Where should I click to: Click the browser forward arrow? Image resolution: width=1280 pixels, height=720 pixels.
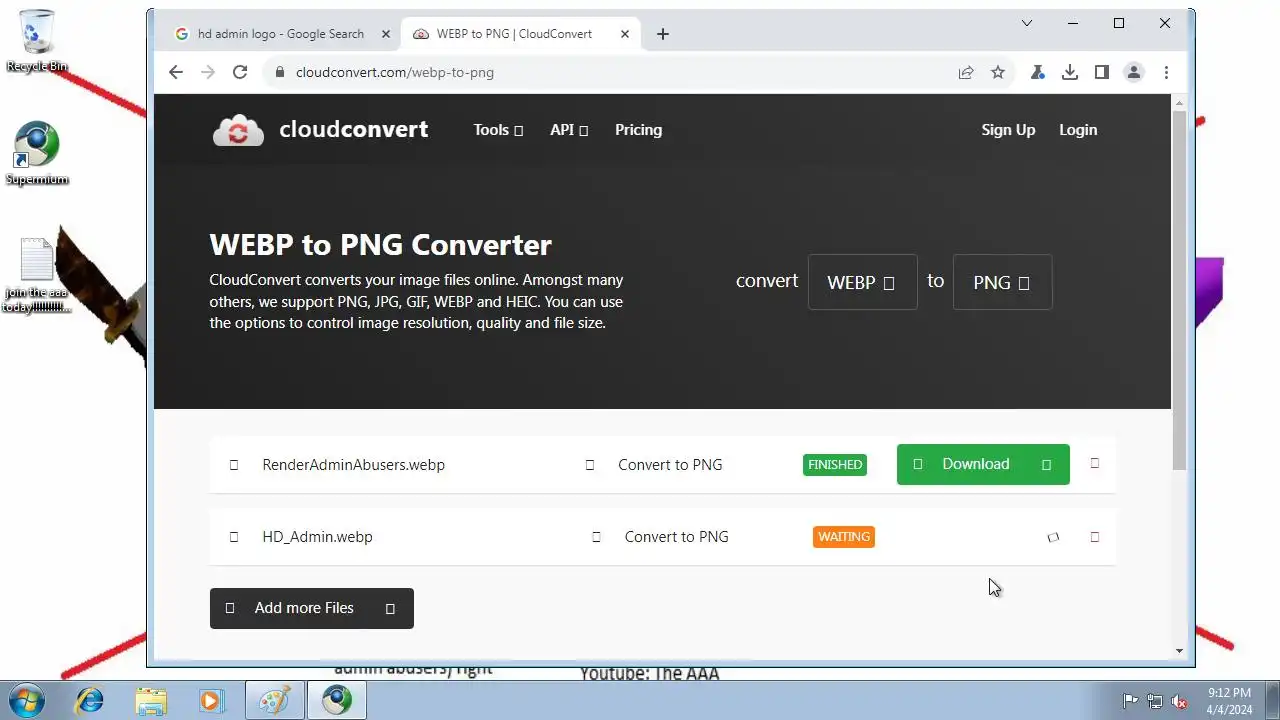(208, 72)
